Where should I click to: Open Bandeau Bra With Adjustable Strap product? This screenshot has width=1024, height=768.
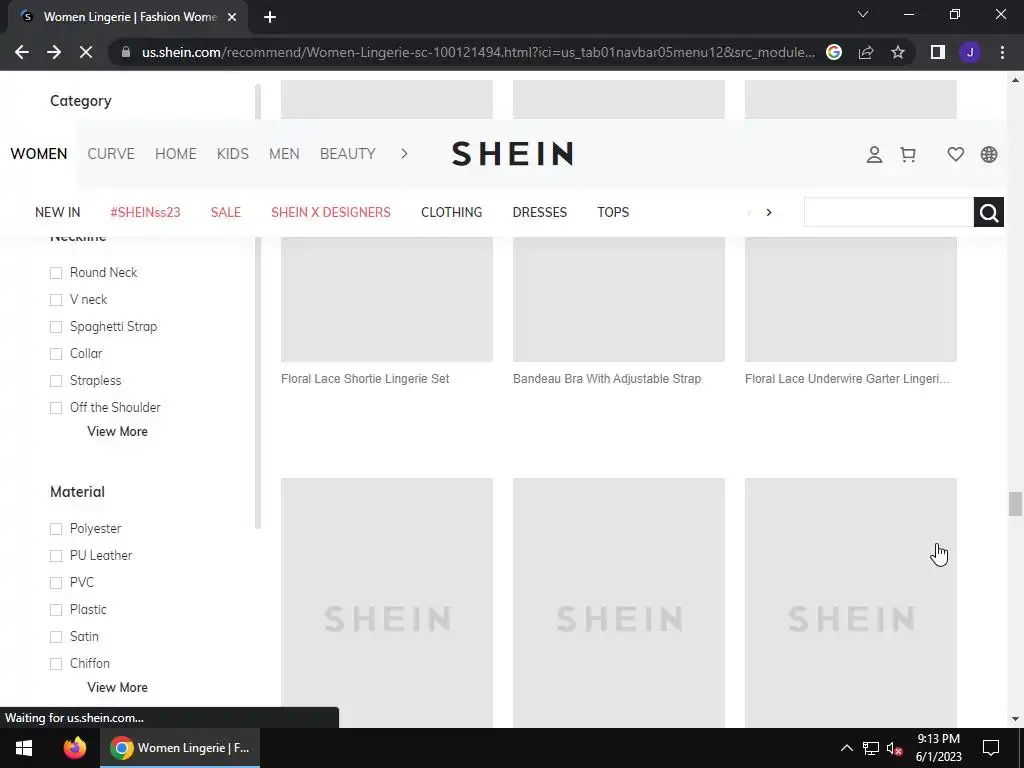pyautogui.click(x=607, y=379)
